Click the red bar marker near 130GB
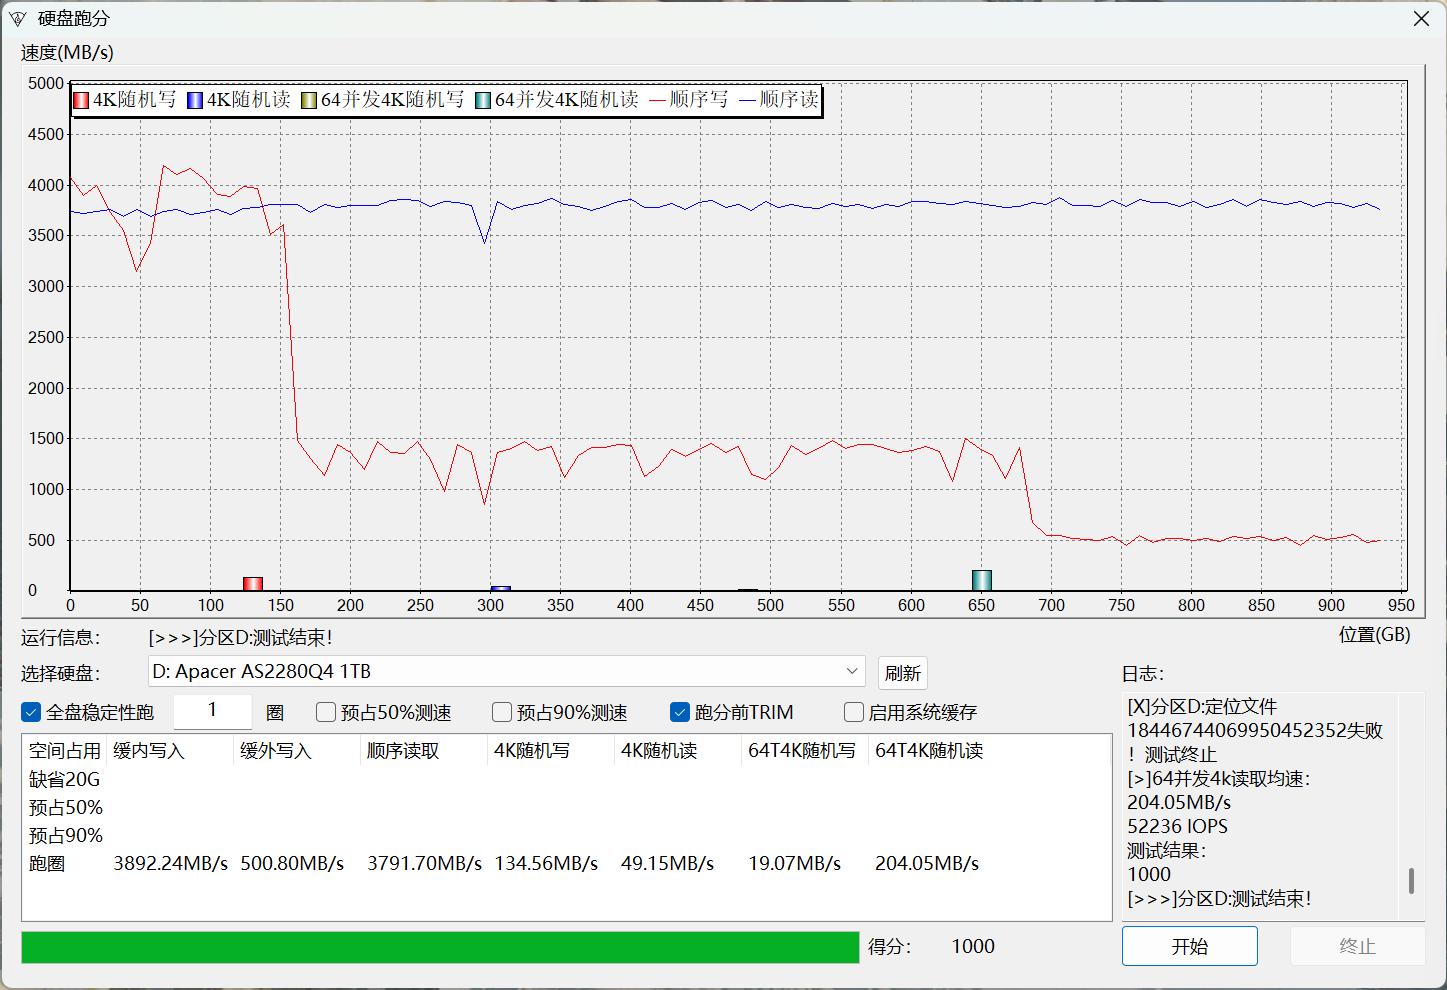This screenshot has height=990, width=1447. [x=253, y=581]
